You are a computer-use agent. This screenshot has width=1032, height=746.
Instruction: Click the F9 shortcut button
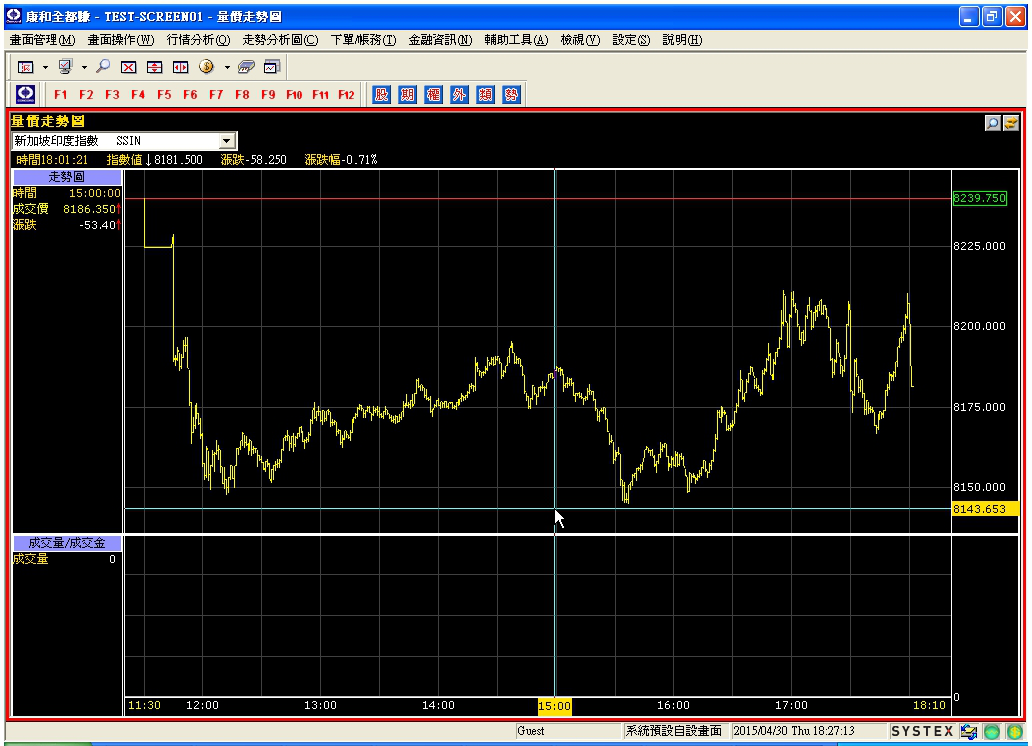[268, 95]
